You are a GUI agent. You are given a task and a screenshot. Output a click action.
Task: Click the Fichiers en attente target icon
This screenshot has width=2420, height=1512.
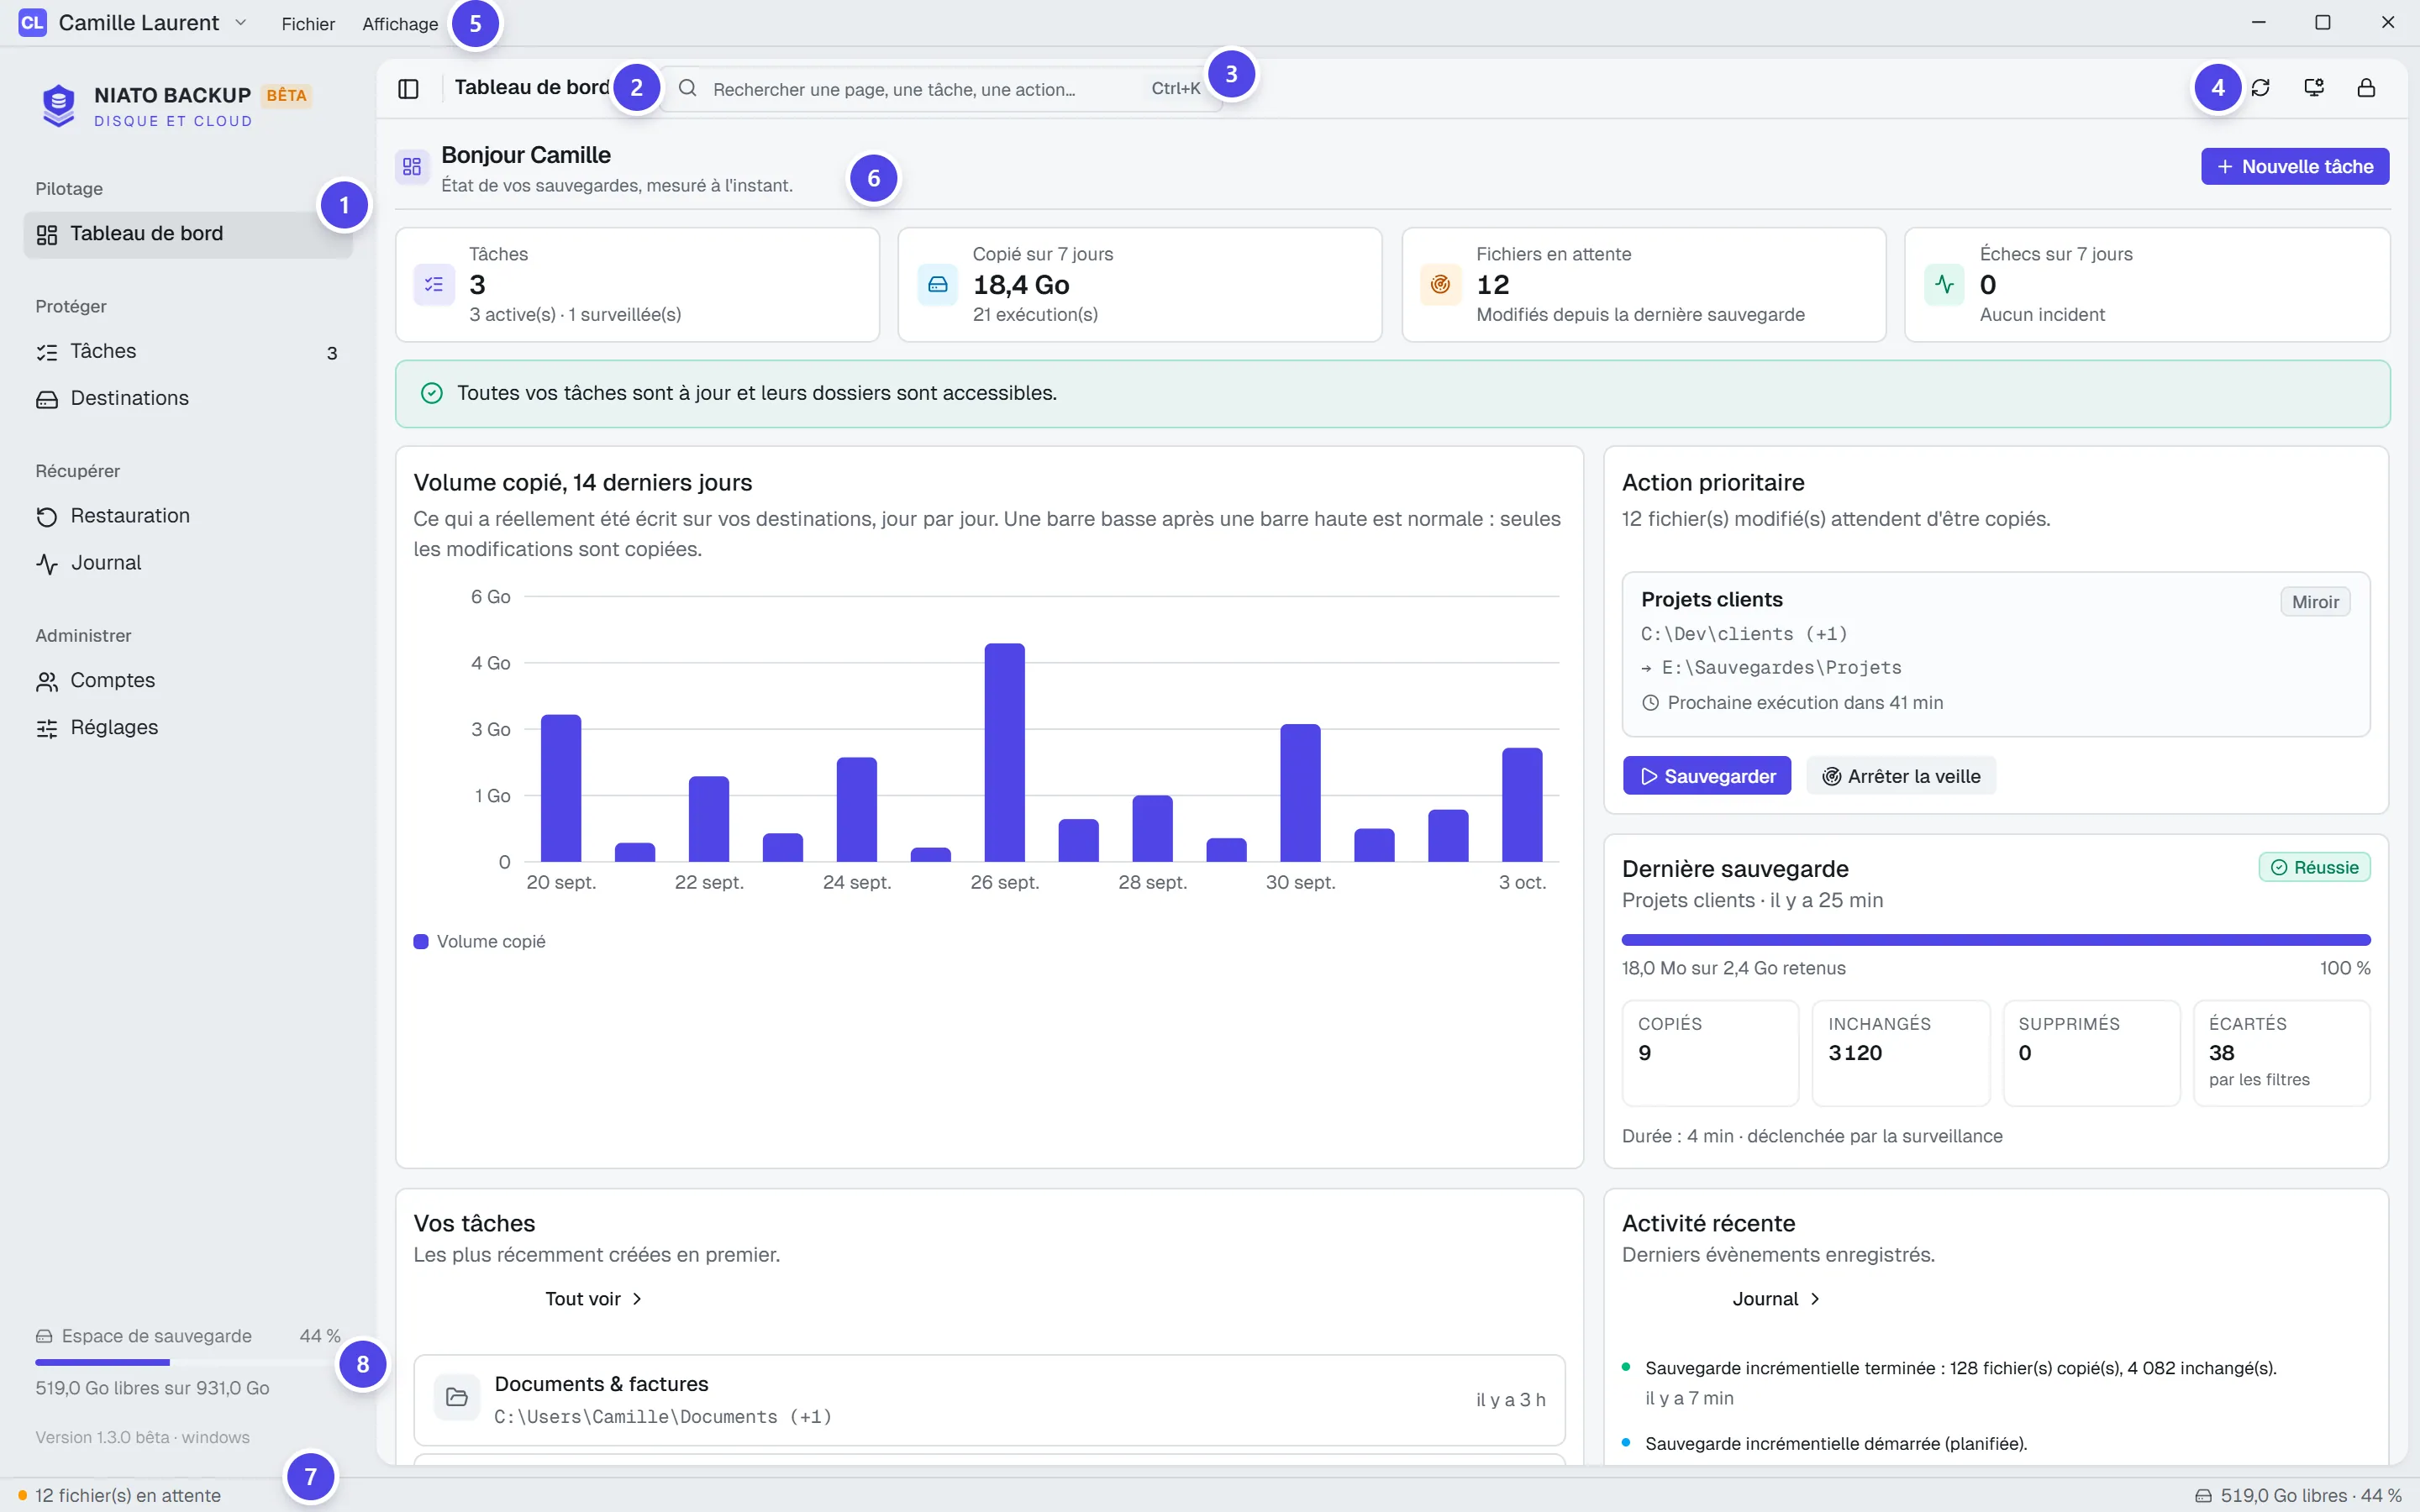1441,285
